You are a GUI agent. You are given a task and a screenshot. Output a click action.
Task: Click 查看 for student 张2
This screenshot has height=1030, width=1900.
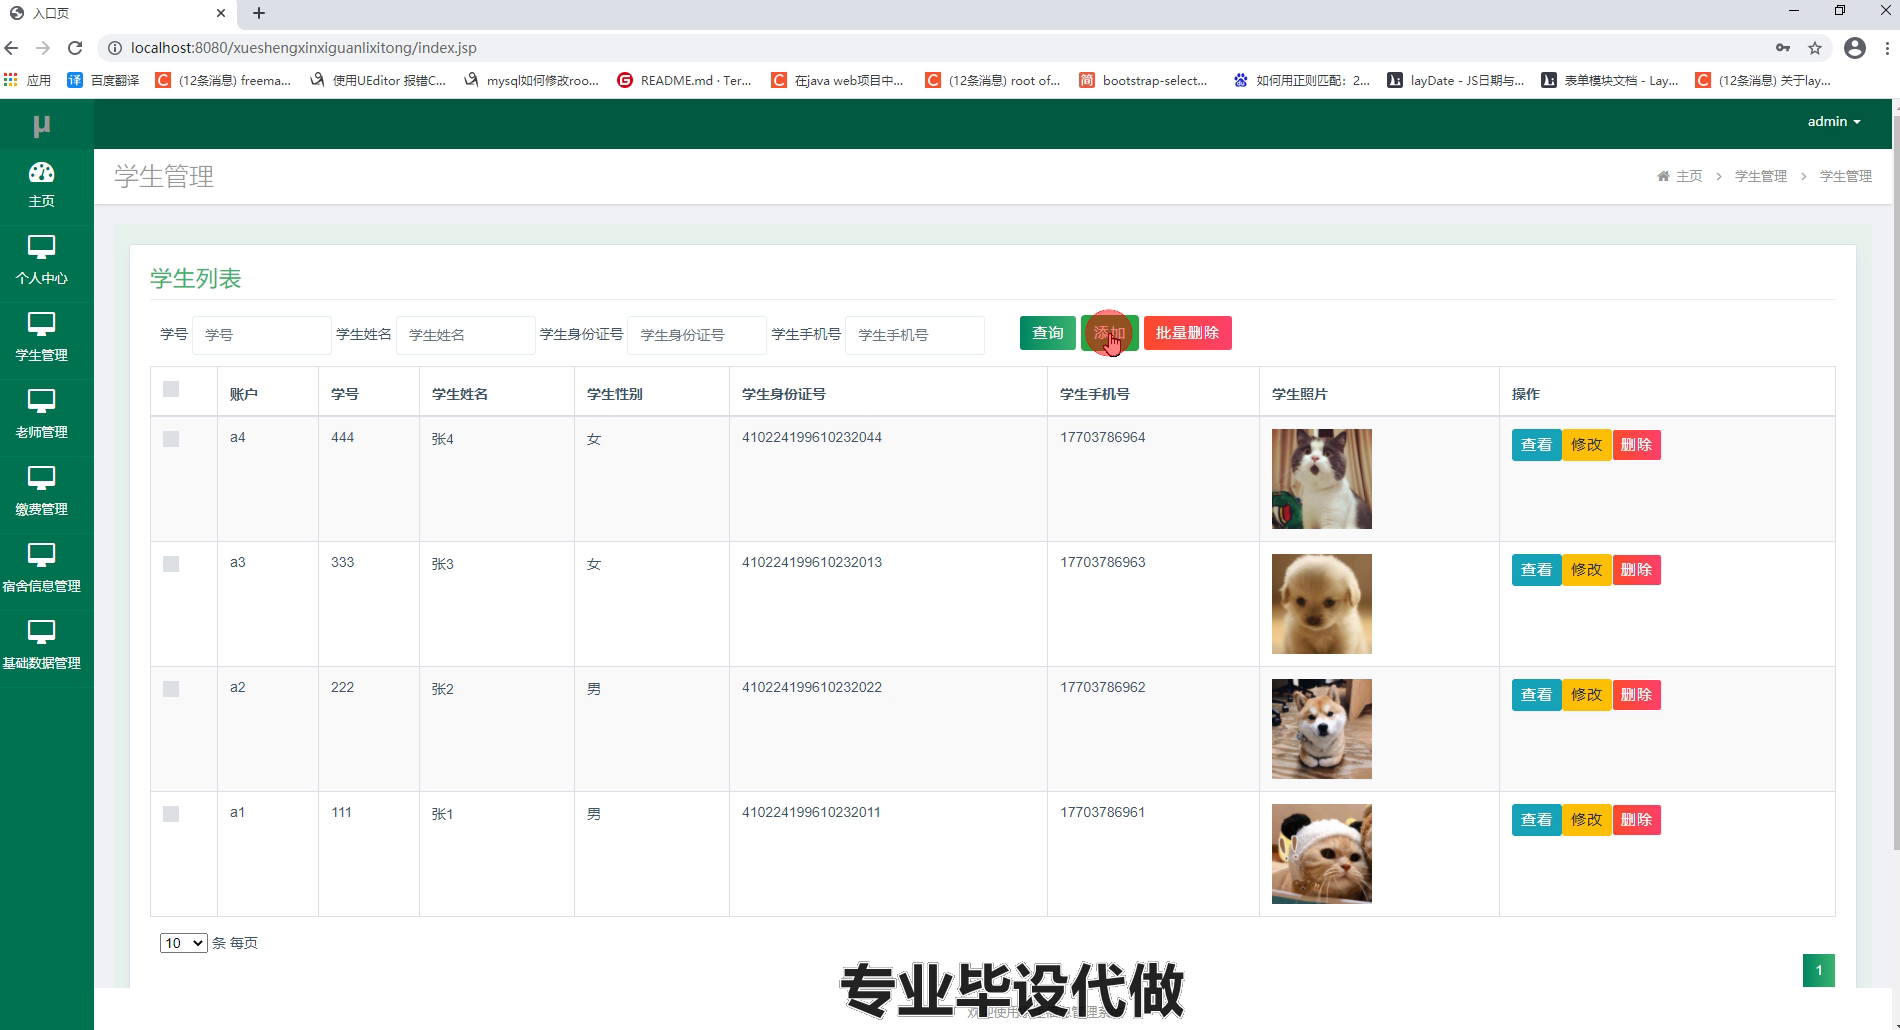click(1536, 695)
